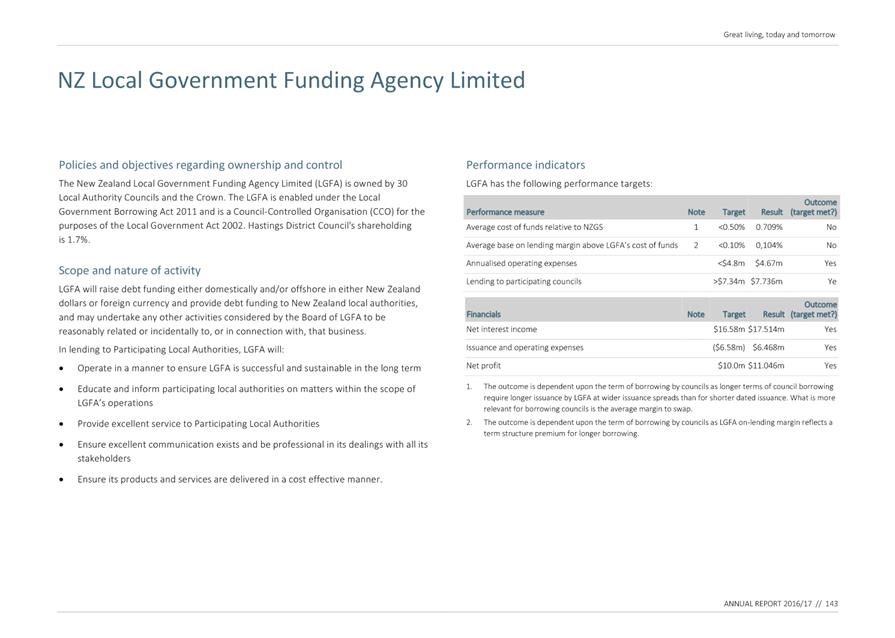
Task: Click the 'Financials' table header
Action: [x=483, y=314]
